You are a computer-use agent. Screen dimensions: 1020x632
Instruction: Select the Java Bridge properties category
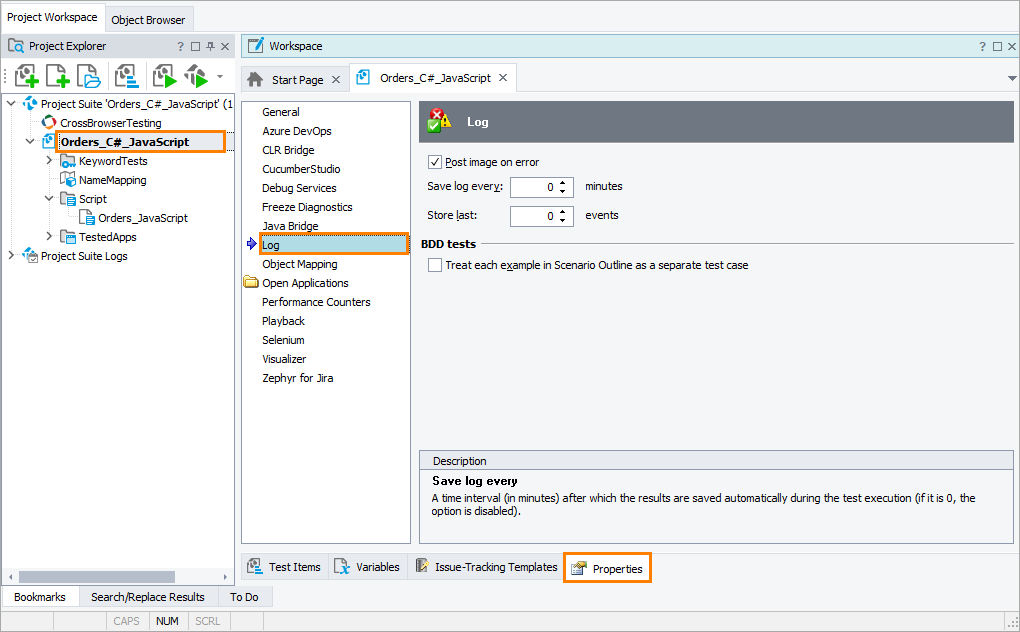[x=290, y=226]
